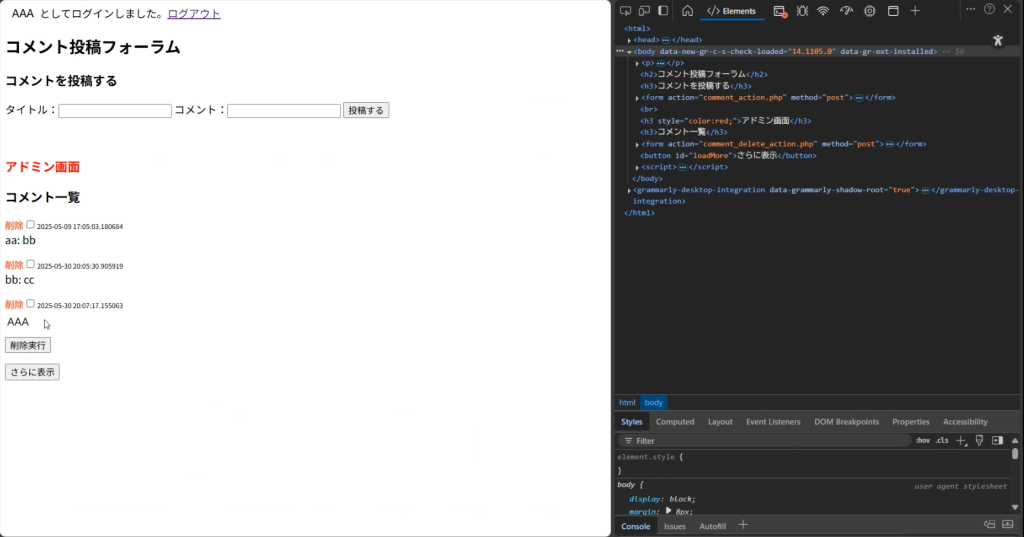Collapse the body node in DOM tree
The height and width of the screenshot is (537, 1024).
629,52
